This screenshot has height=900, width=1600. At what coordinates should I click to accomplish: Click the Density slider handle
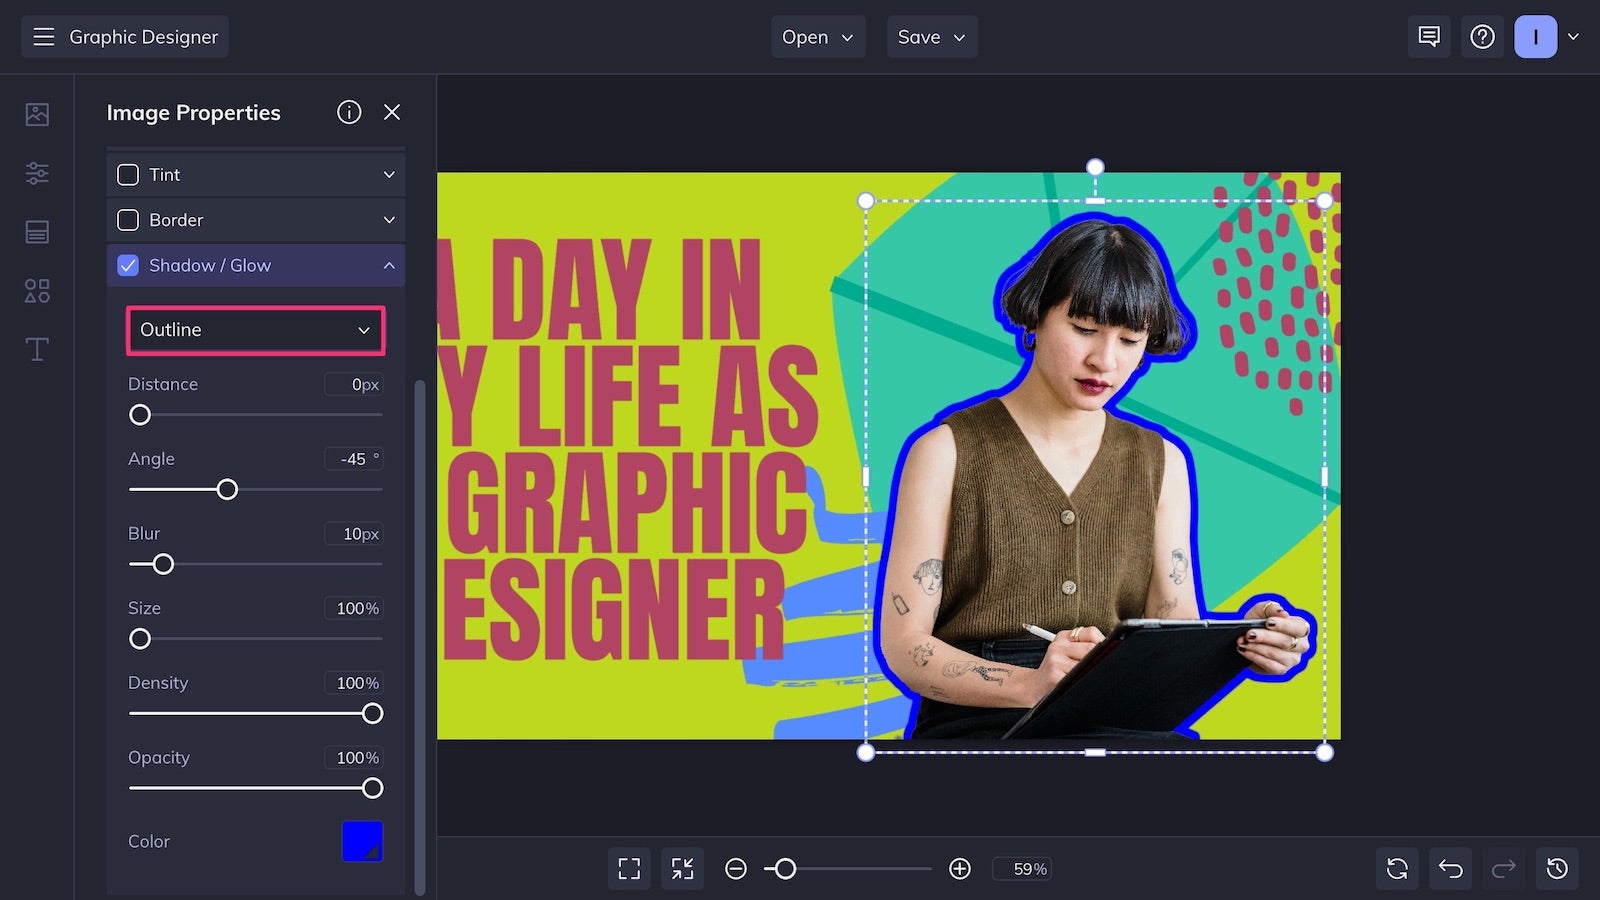click(x=372, y=714)
